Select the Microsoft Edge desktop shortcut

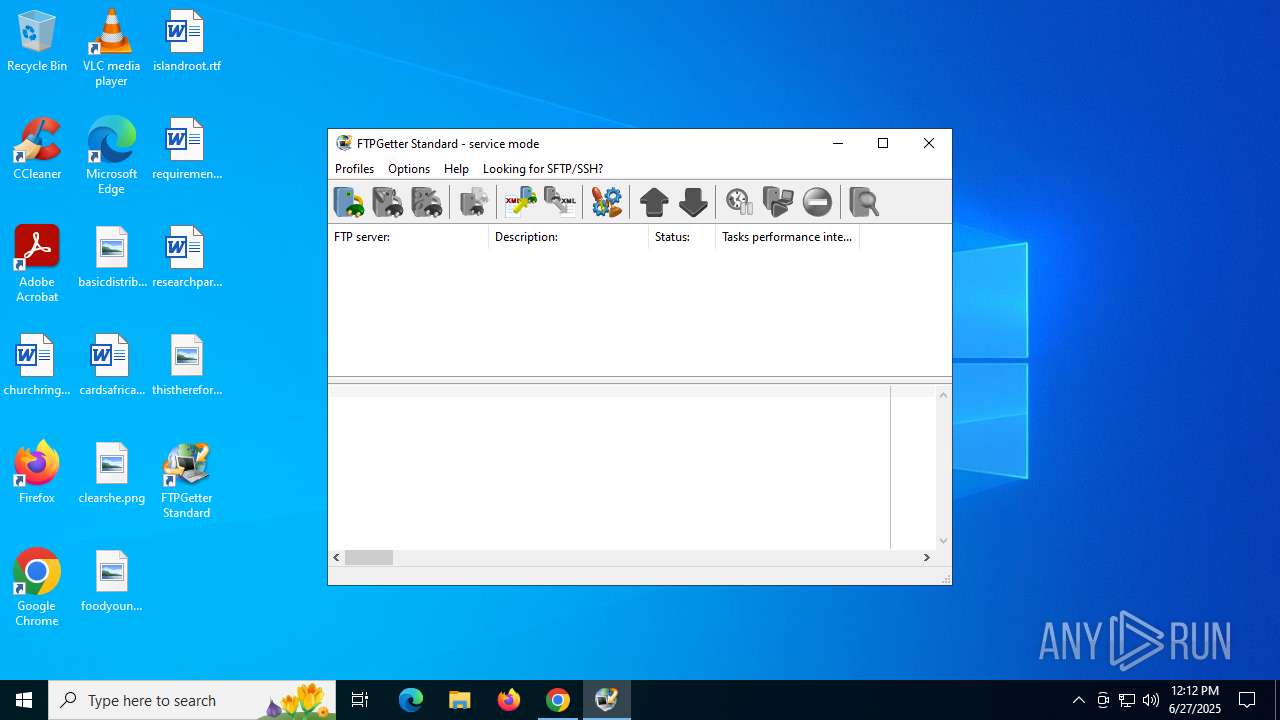111,156
